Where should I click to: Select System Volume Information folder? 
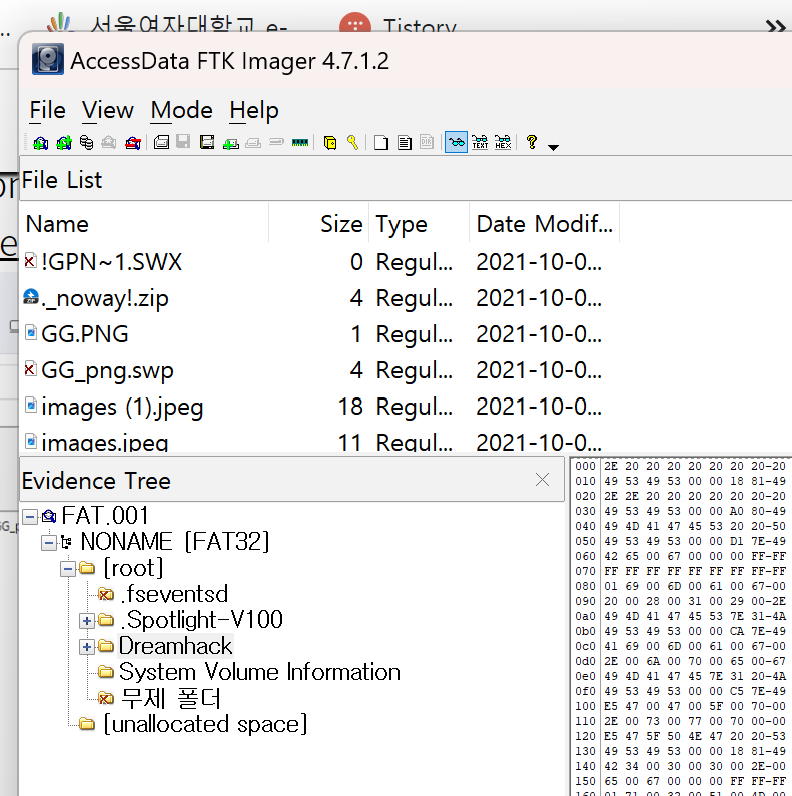pos(260,672)
